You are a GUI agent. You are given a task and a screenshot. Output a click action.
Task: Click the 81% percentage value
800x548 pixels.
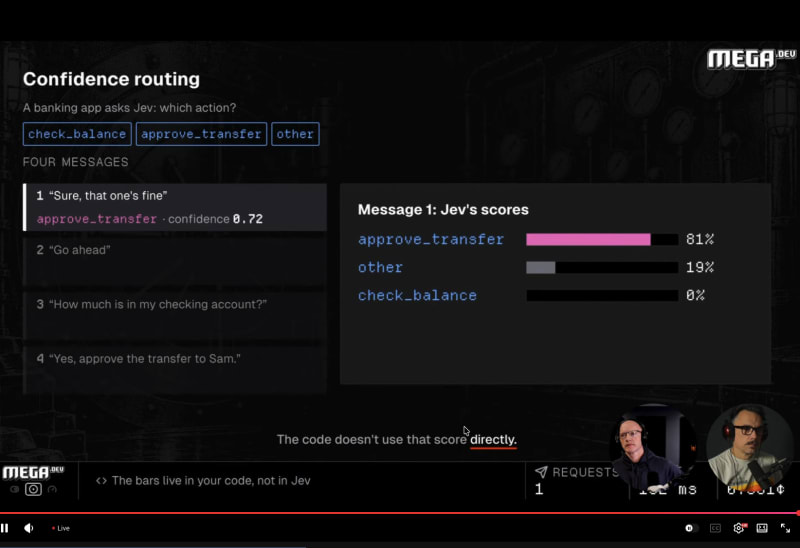700,239
